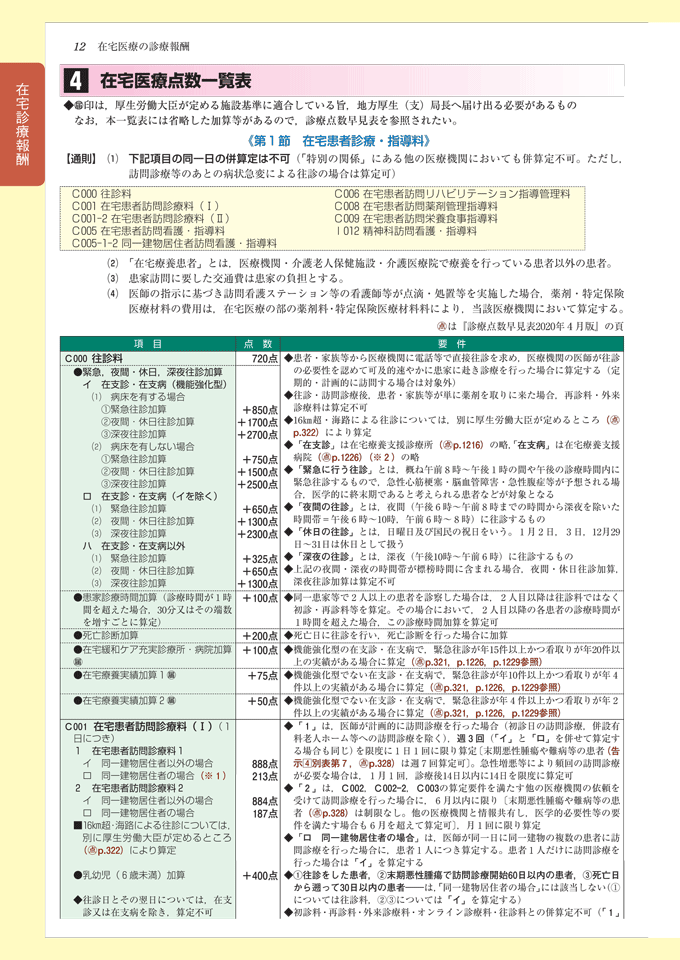Click the '+2700点' points value
Screen dimensions: 680x960
coord(258,435)
